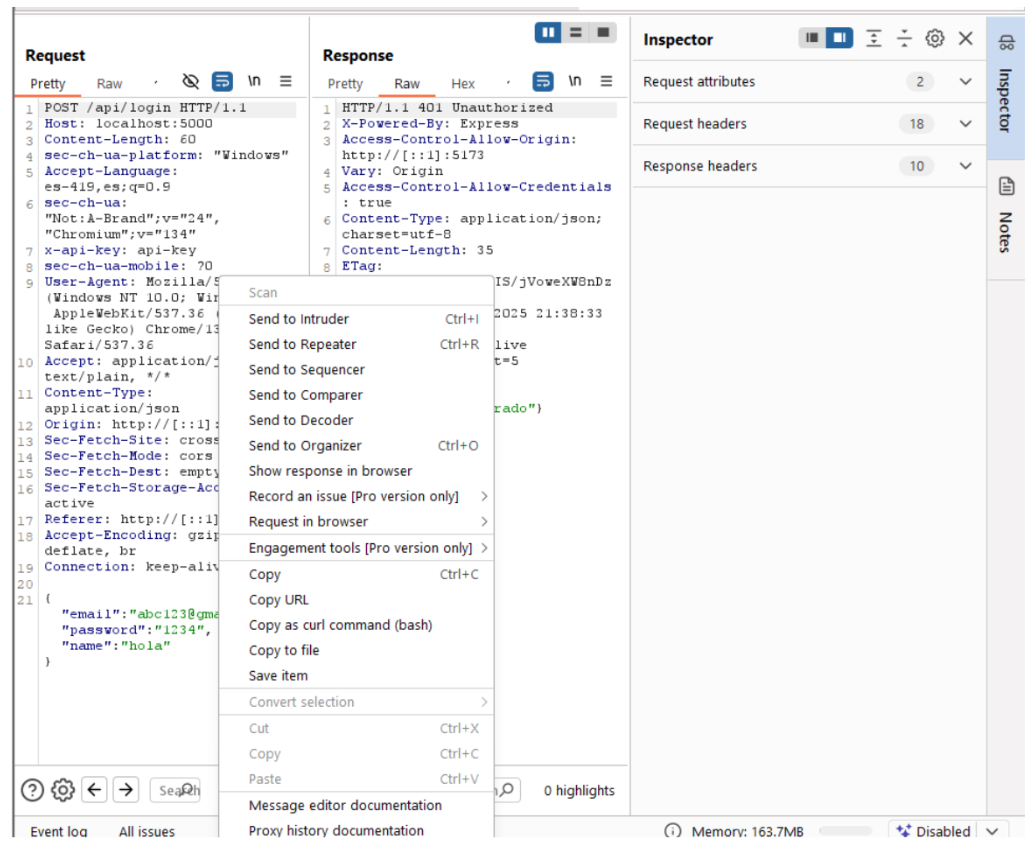
Task: Click POST /api/login request line
Action: coord(145,108)
